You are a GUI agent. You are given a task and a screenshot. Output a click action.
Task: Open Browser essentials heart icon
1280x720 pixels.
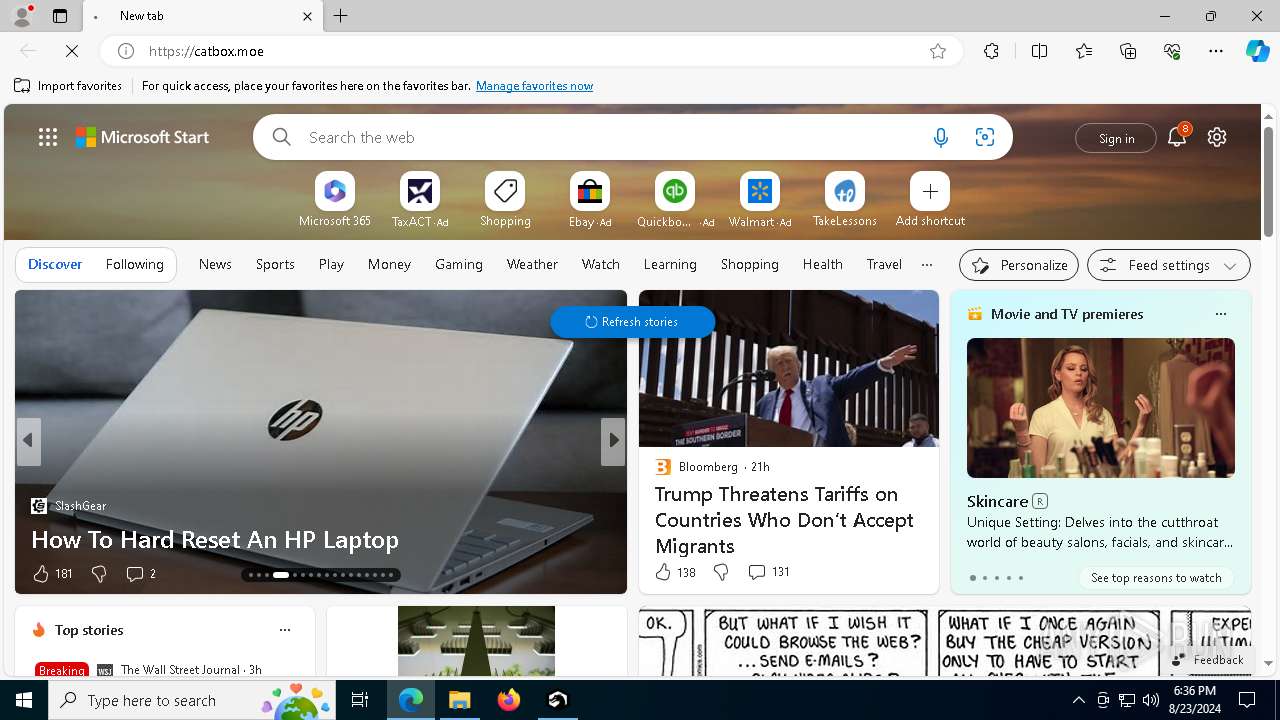pyautogui.click(x=1172, y=51)
